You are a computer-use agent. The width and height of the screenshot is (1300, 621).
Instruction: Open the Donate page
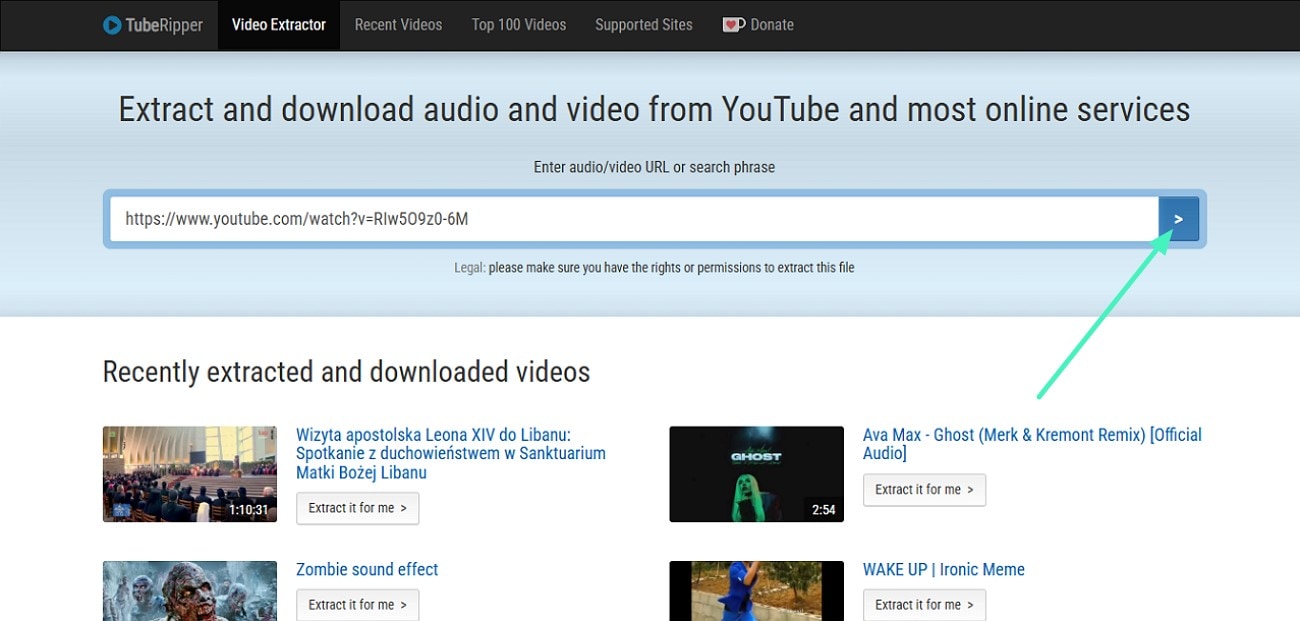(758, 25)
